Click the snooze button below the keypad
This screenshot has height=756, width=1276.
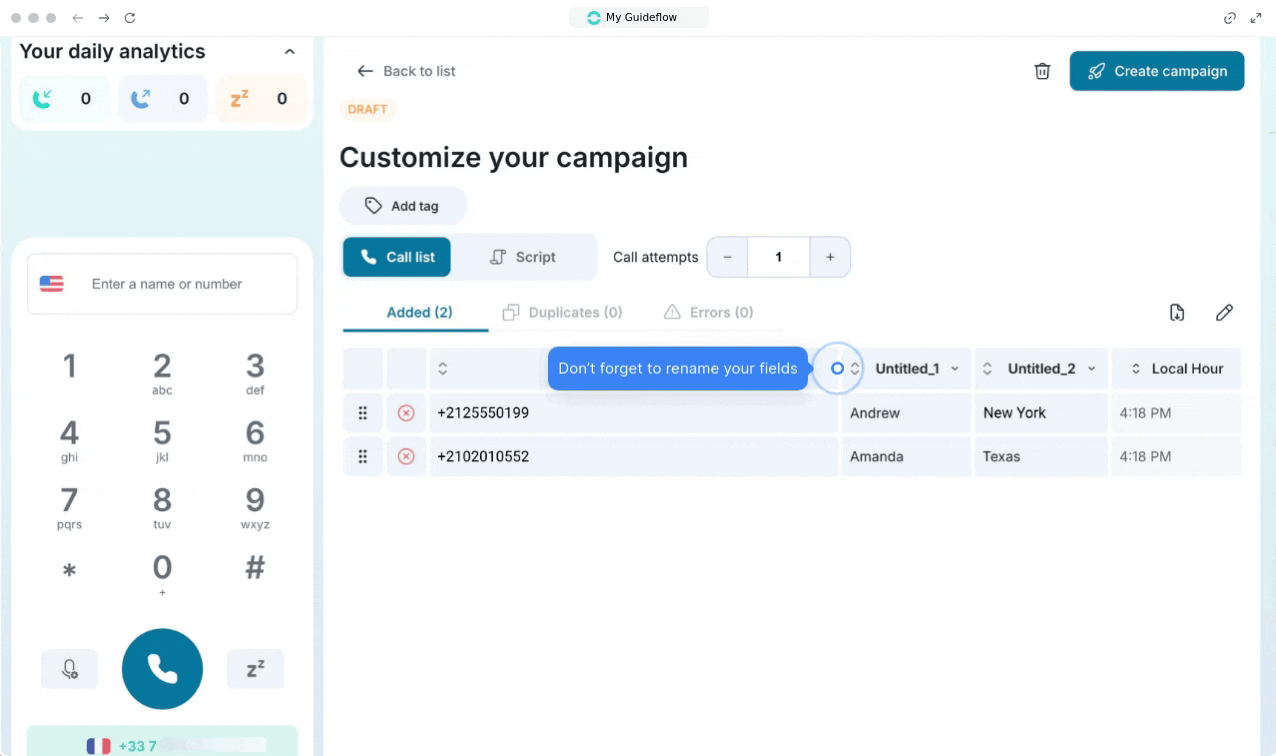click(255, 669)
